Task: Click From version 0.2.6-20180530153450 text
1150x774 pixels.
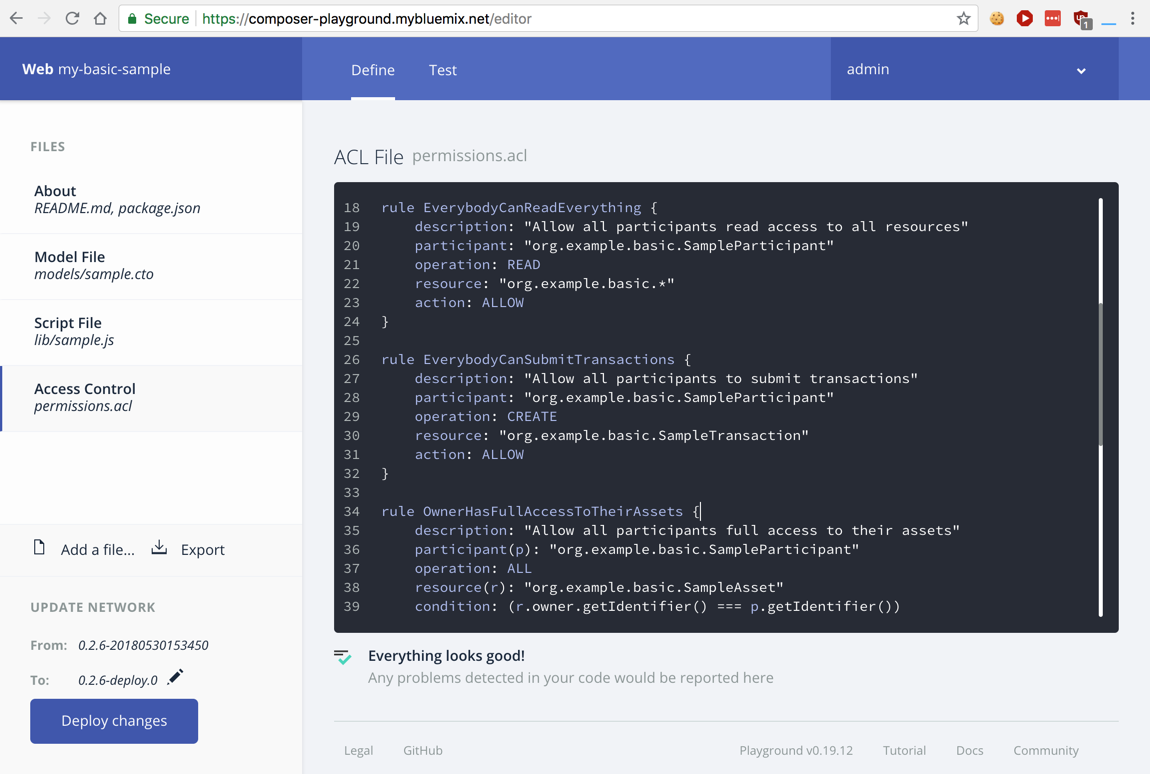Action: [x=143, y=646]
